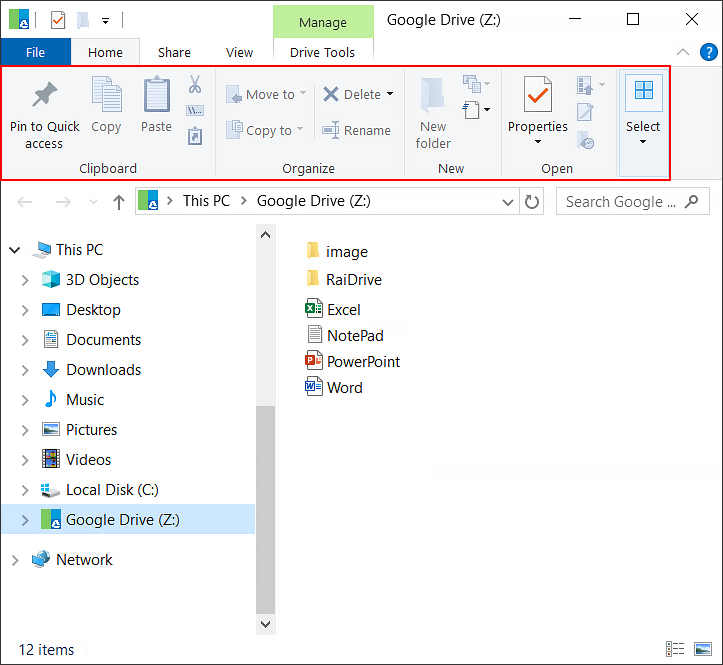This screenshot has width=723, height=665.
Task: Minimize the ribbon with the chevron
Action: click(x=682, y=52)
